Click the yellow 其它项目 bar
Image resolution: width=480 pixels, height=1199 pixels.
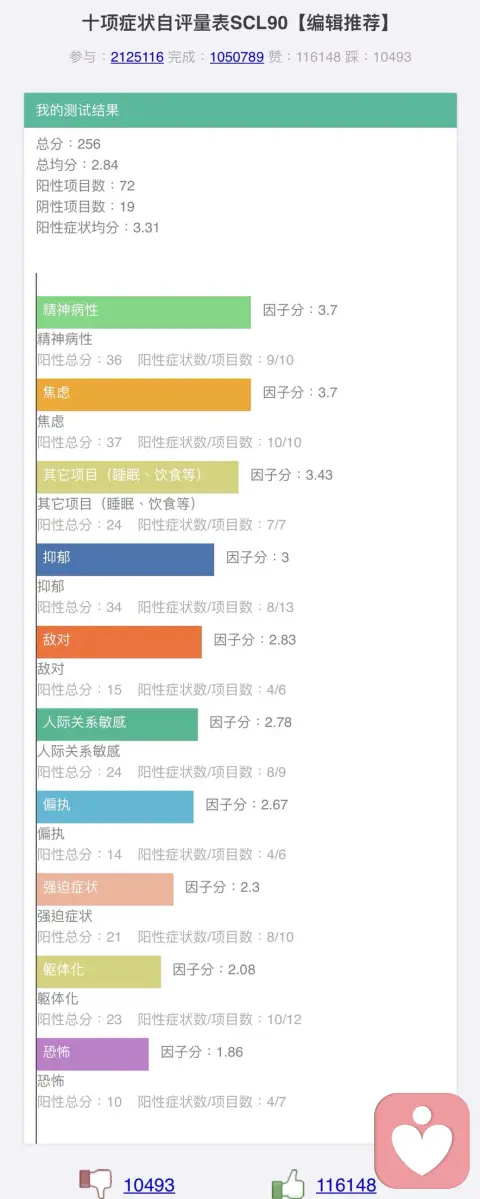click(x=138, y=476)
